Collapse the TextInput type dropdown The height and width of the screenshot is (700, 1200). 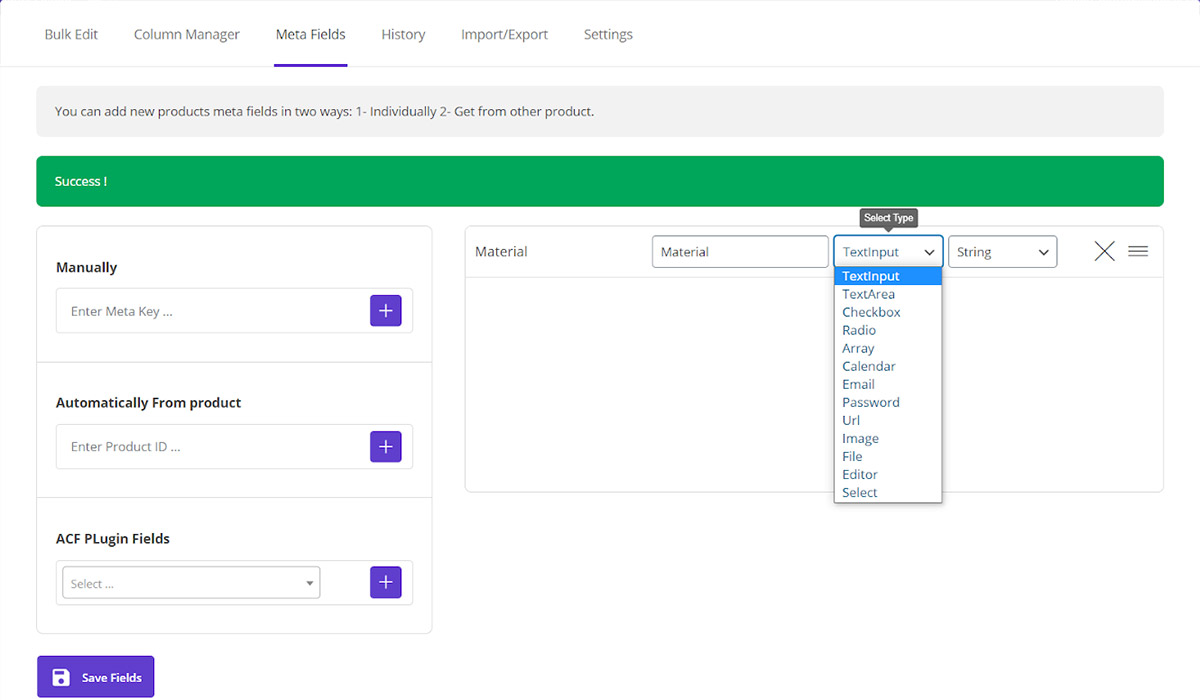pyautogui.click(x=888, y=252)
